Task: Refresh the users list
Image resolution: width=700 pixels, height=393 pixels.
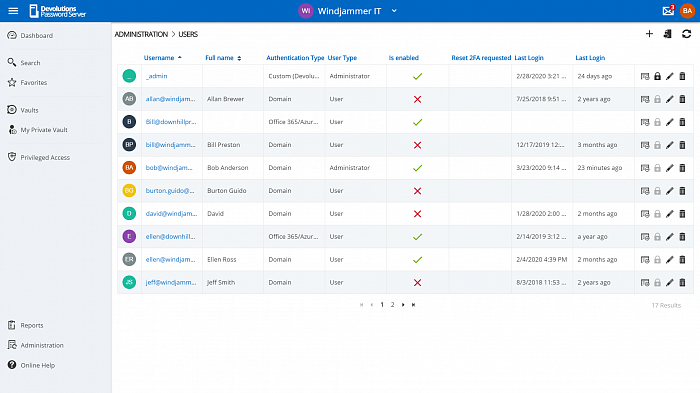Action: pos(686,34)
